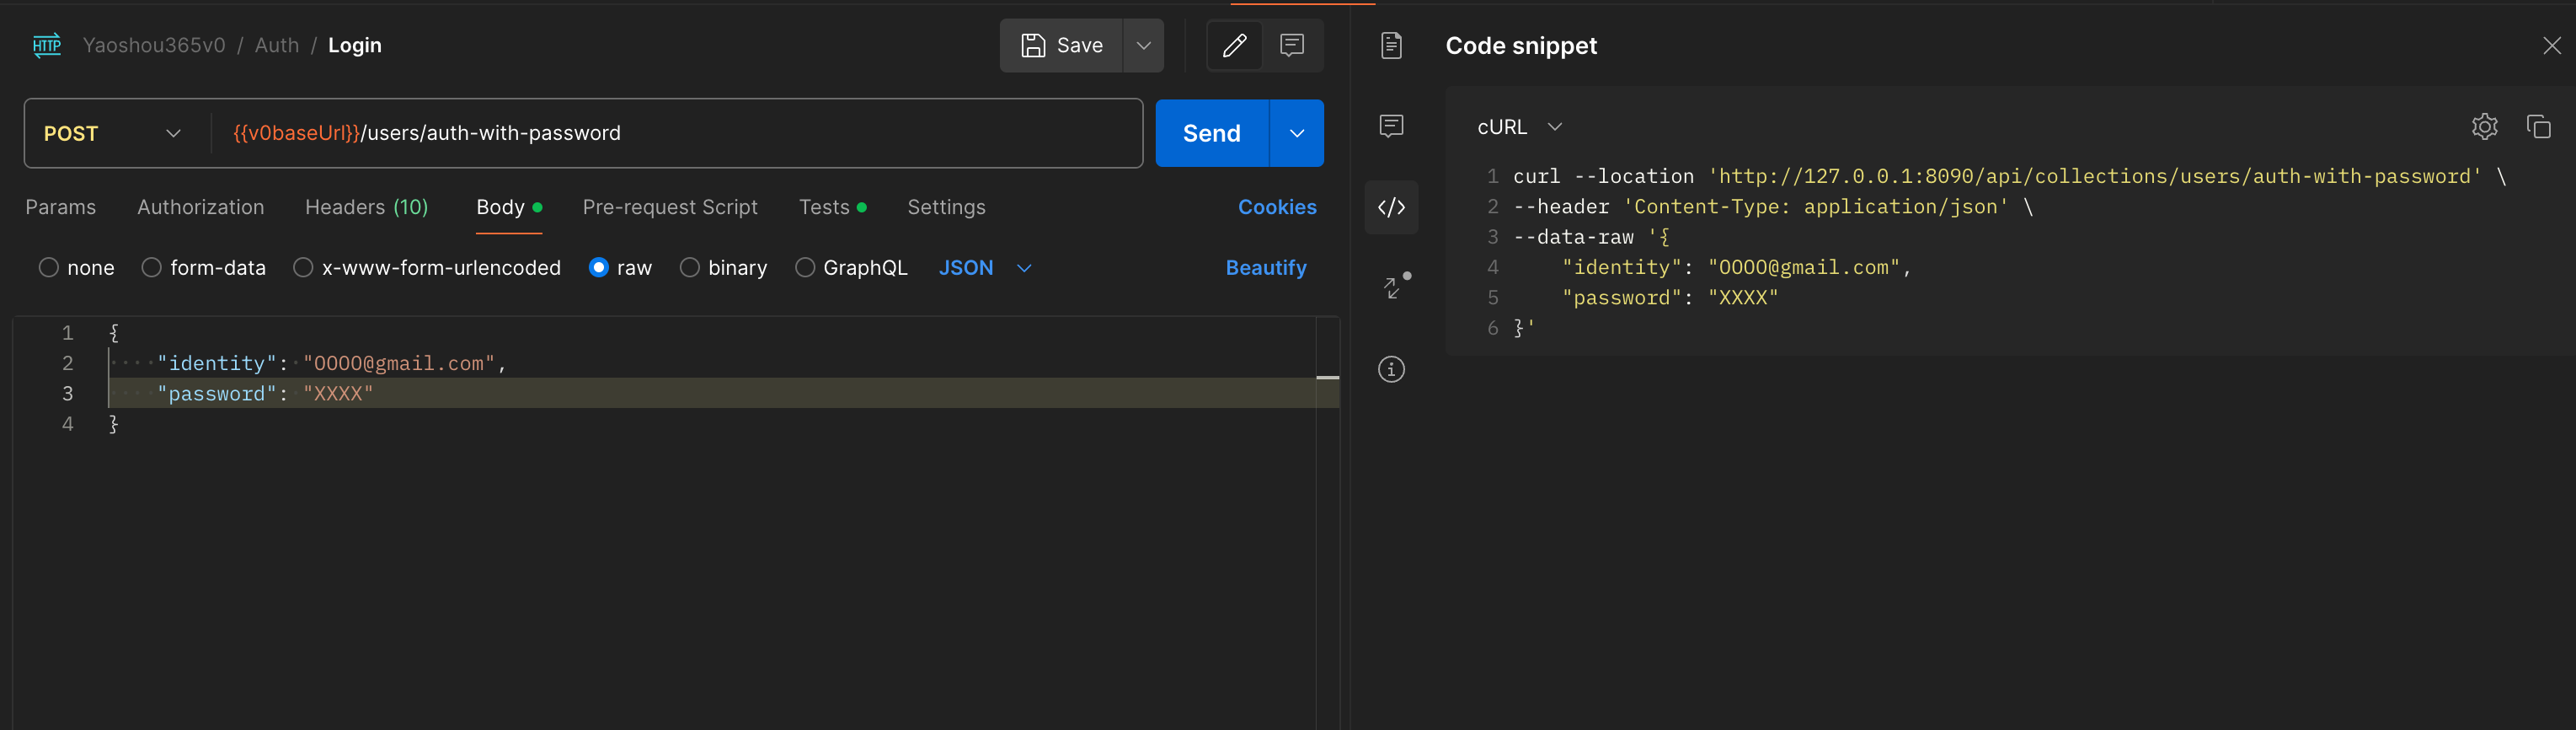This screenshot has height=730, width=2576.
Task: Open code snippet settings gear
Action: (x=2484, y=126)
